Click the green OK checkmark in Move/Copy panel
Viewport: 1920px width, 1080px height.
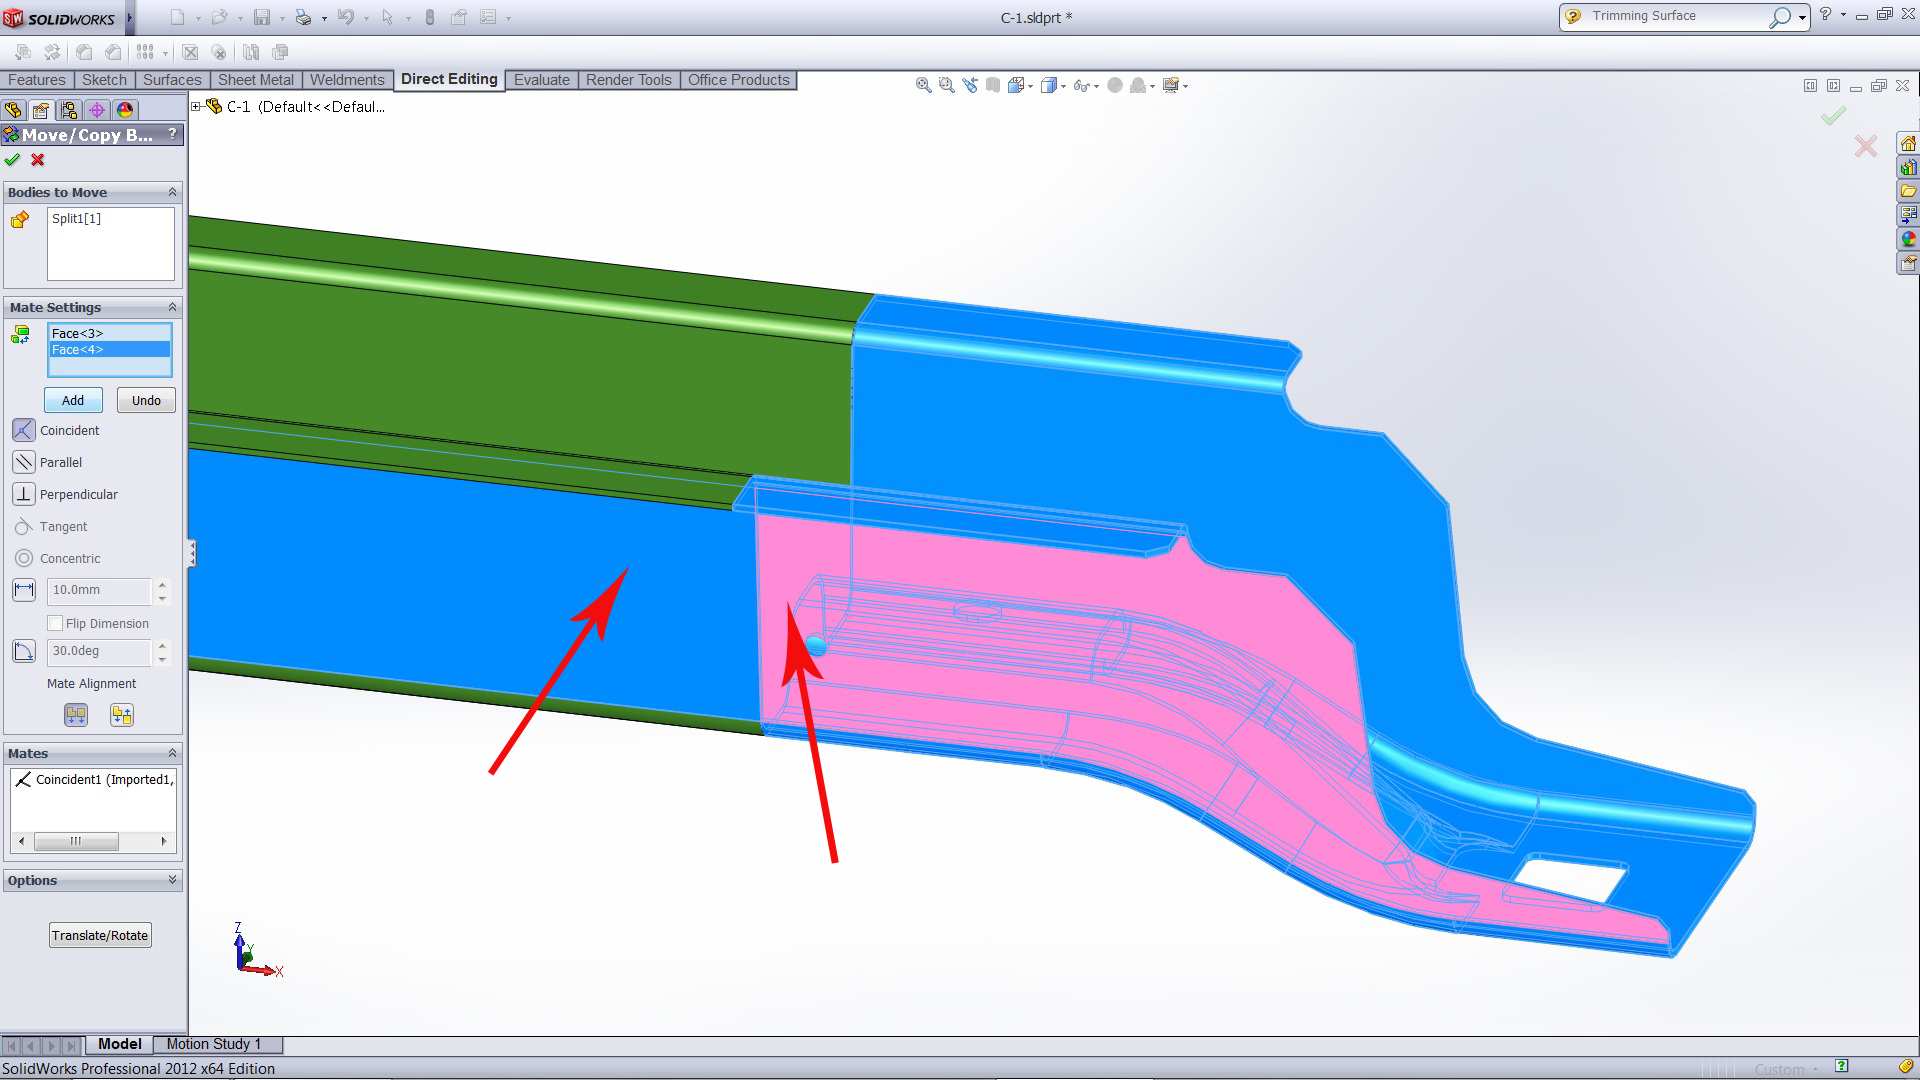(x=12, y=160)
